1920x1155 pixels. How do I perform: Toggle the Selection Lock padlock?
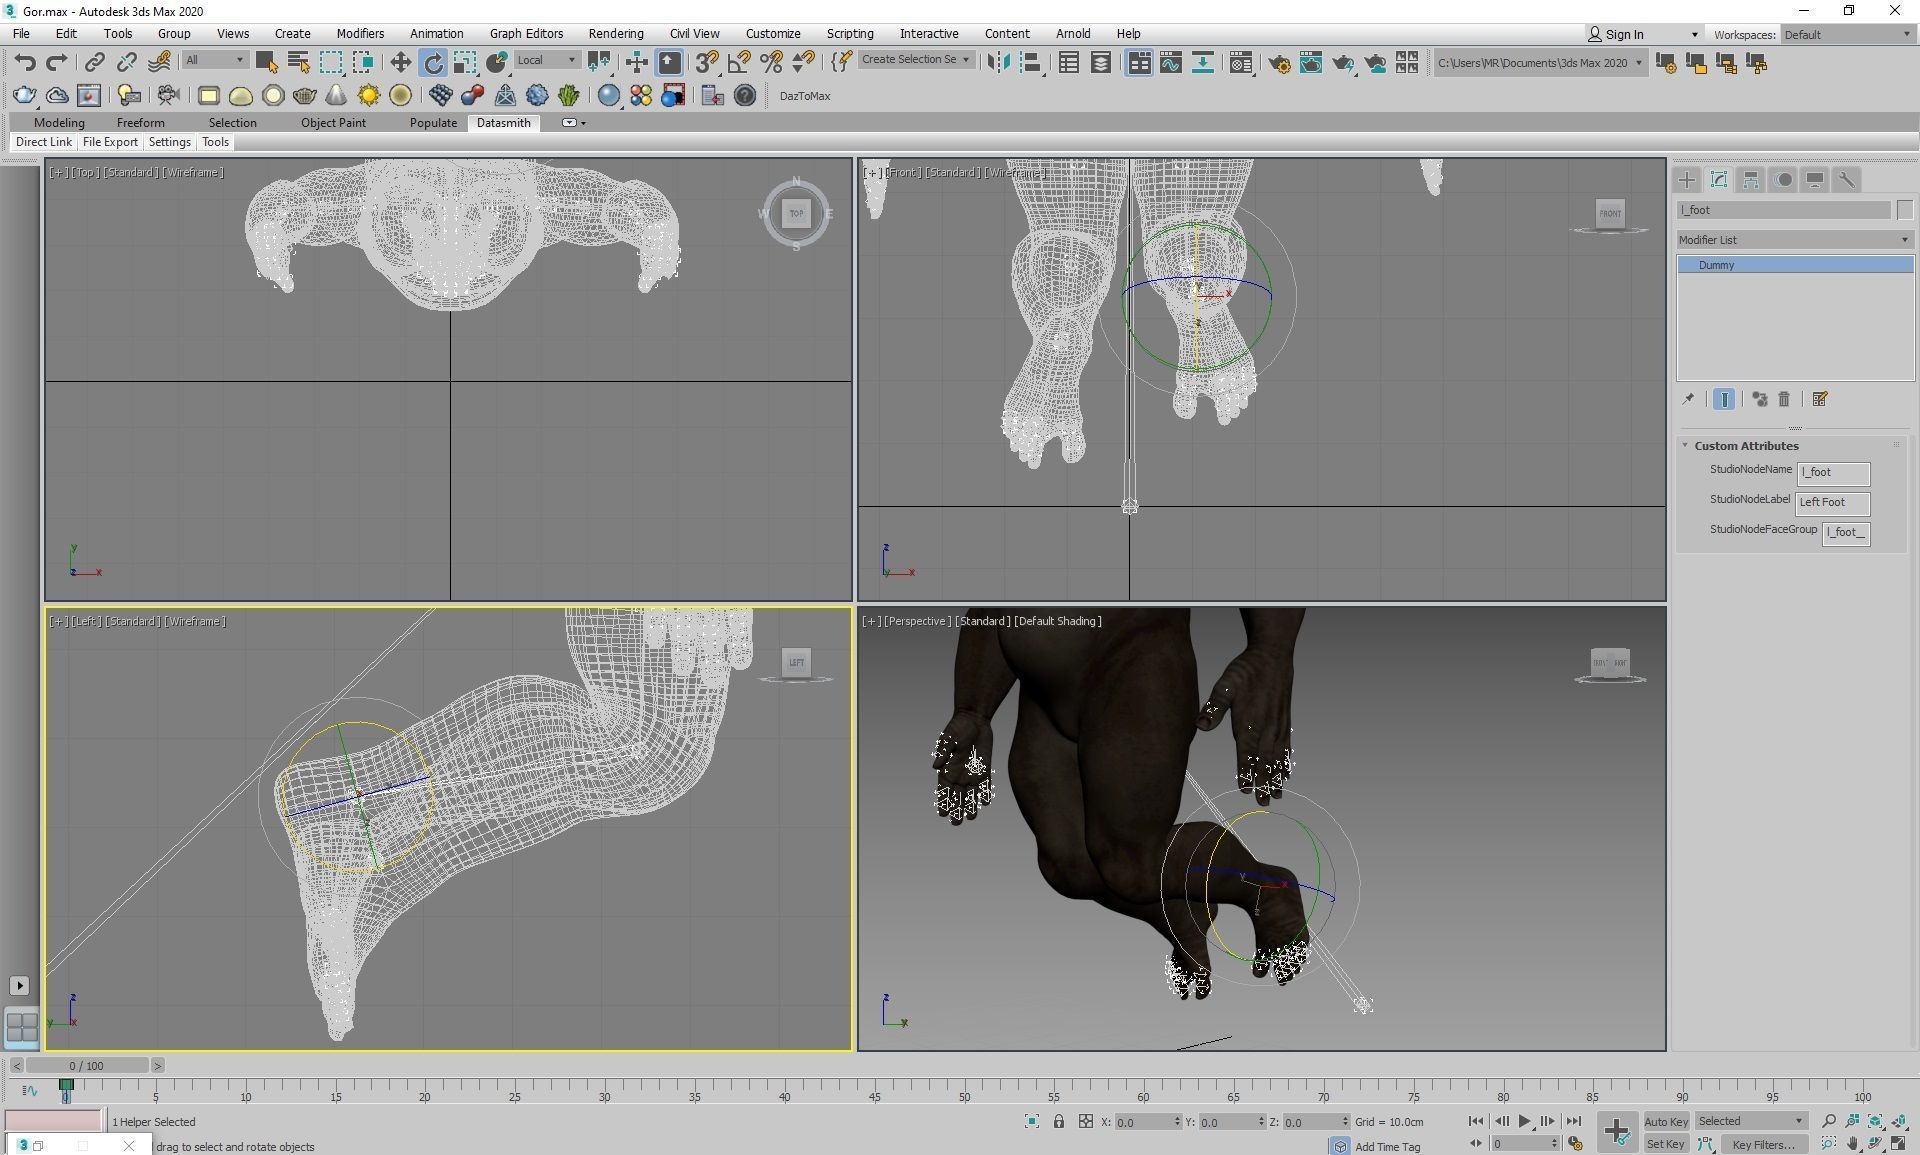coord(1059,1122)
